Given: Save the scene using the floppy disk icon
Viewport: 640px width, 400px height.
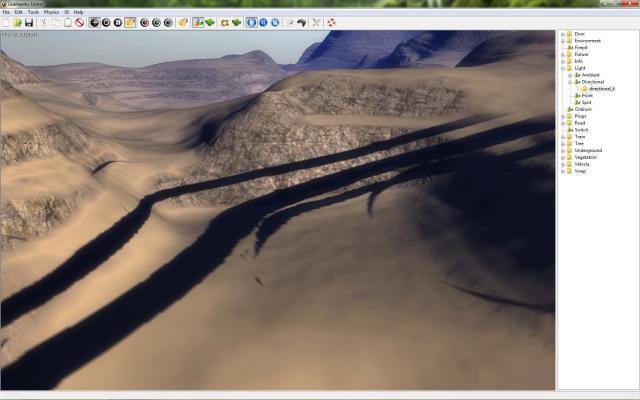Looking at the screenshot, I should [29, 22].
